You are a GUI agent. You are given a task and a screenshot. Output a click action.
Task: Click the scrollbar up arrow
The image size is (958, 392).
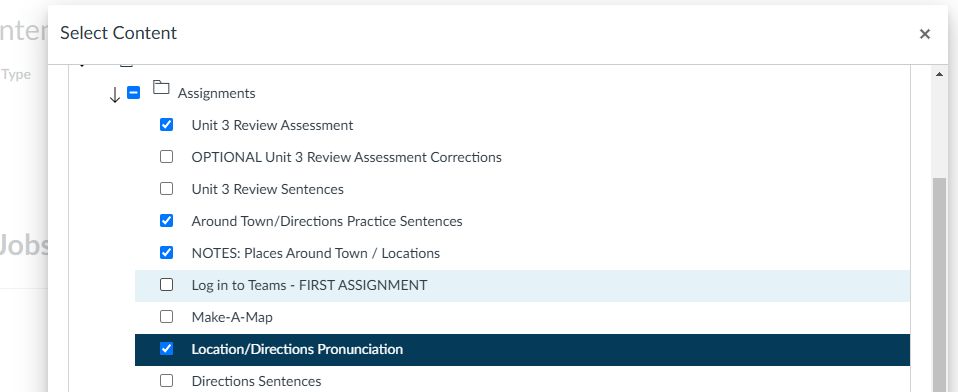[939, 74]
